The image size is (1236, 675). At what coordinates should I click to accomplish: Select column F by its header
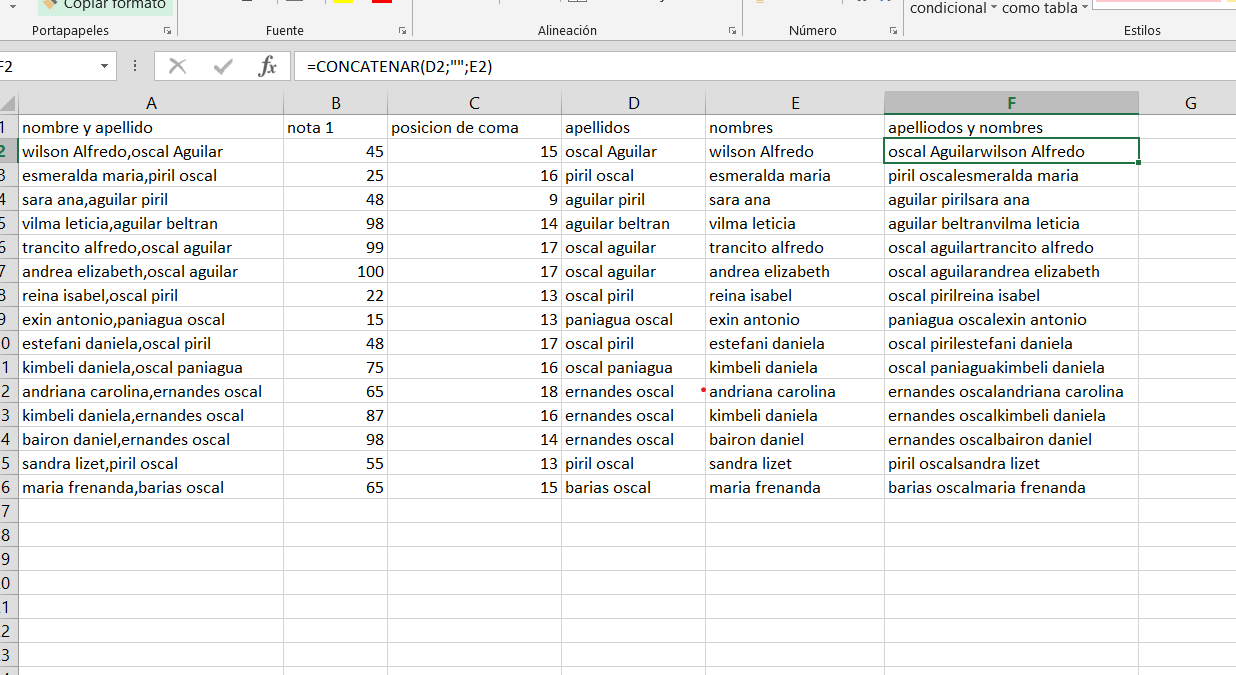(x=1011, y=103)
